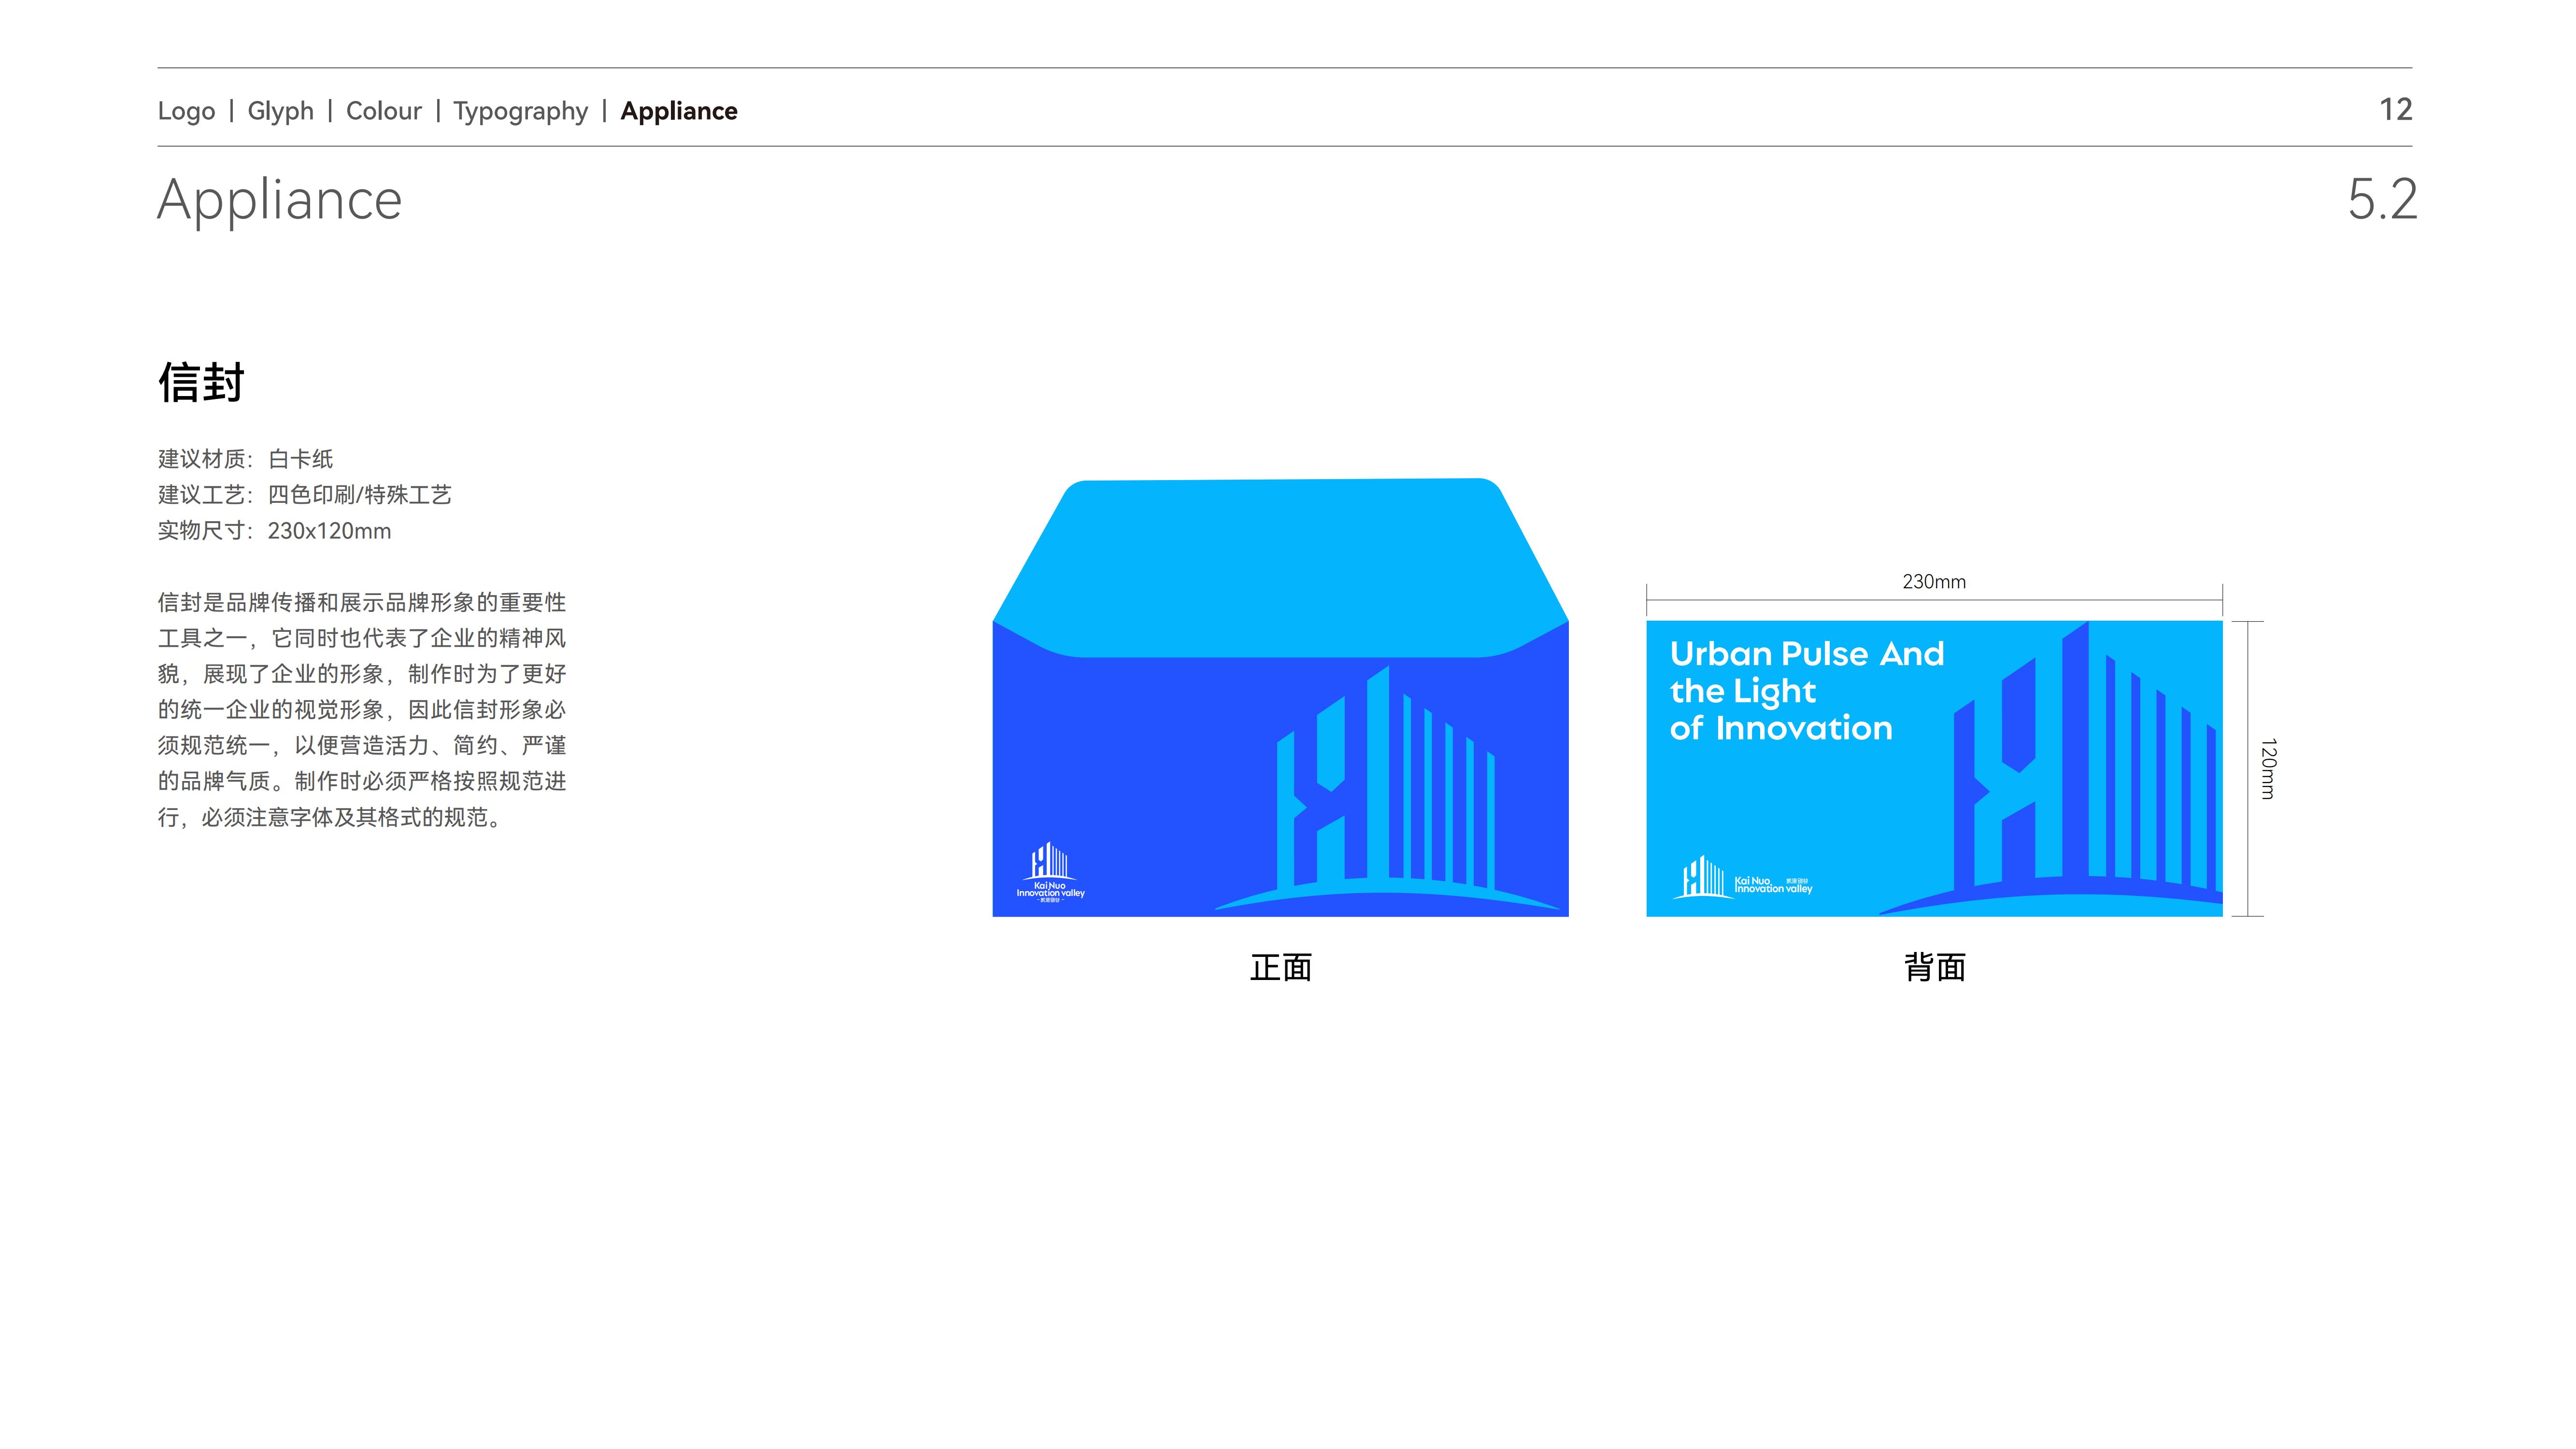The height and width of the screenshot is (1449, 2576).
Task: Select the Glyph navigation entry
Action: point(281,111)
